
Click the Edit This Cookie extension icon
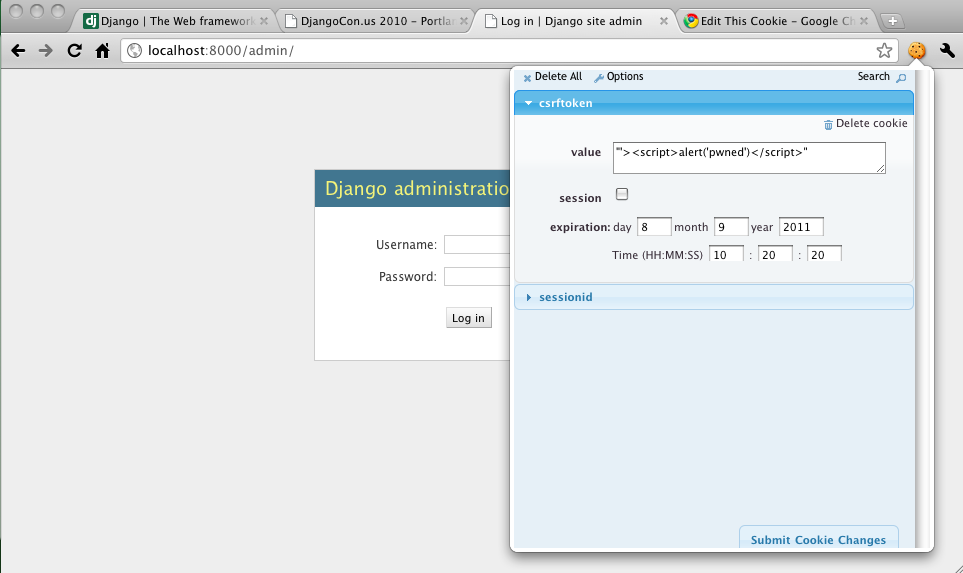coord(916,50)
